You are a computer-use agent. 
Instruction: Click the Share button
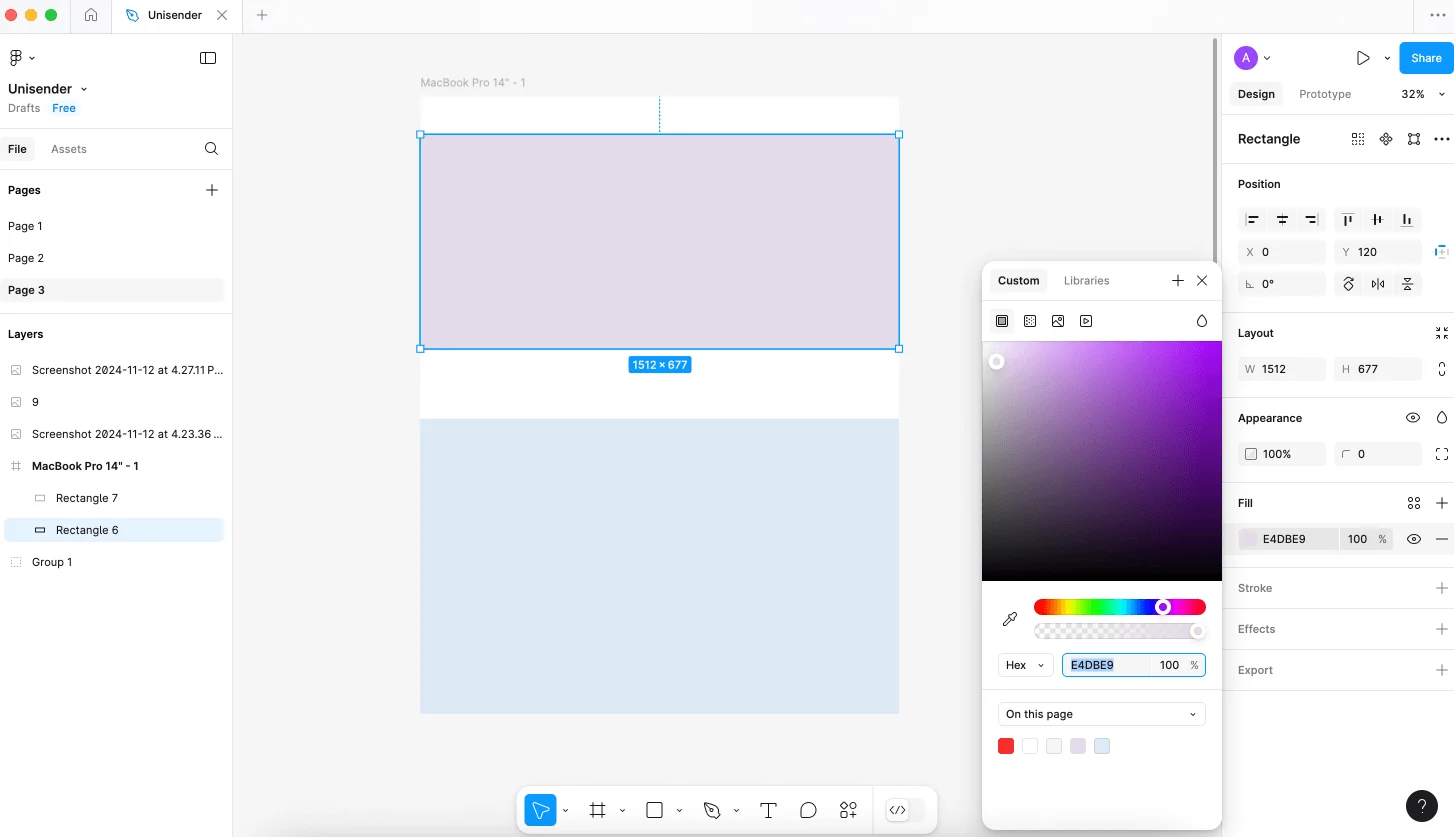[1426, 58]
